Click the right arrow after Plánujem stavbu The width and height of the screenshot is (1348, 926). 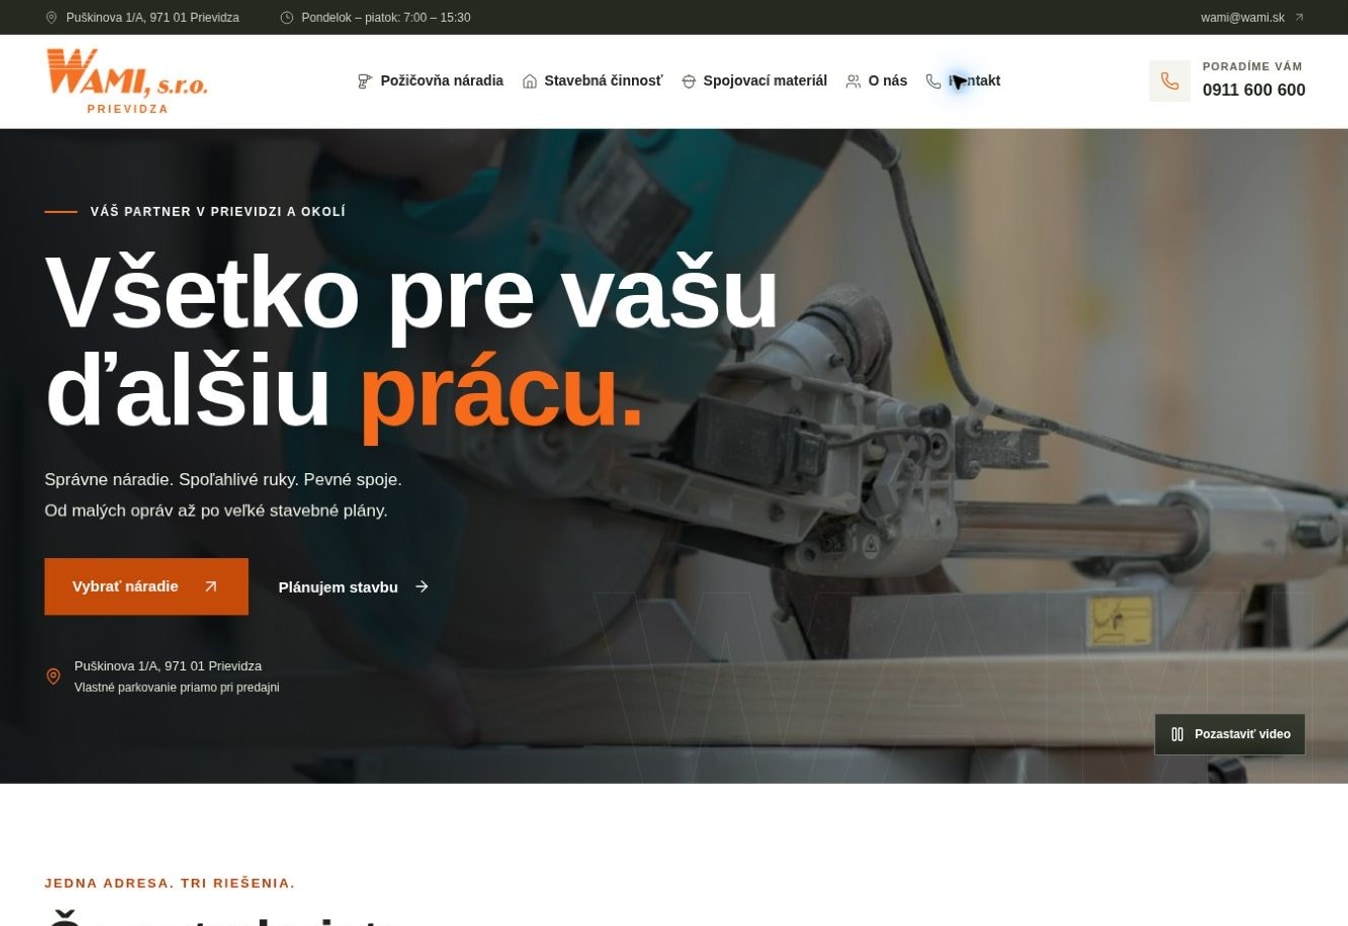point(422,587)
